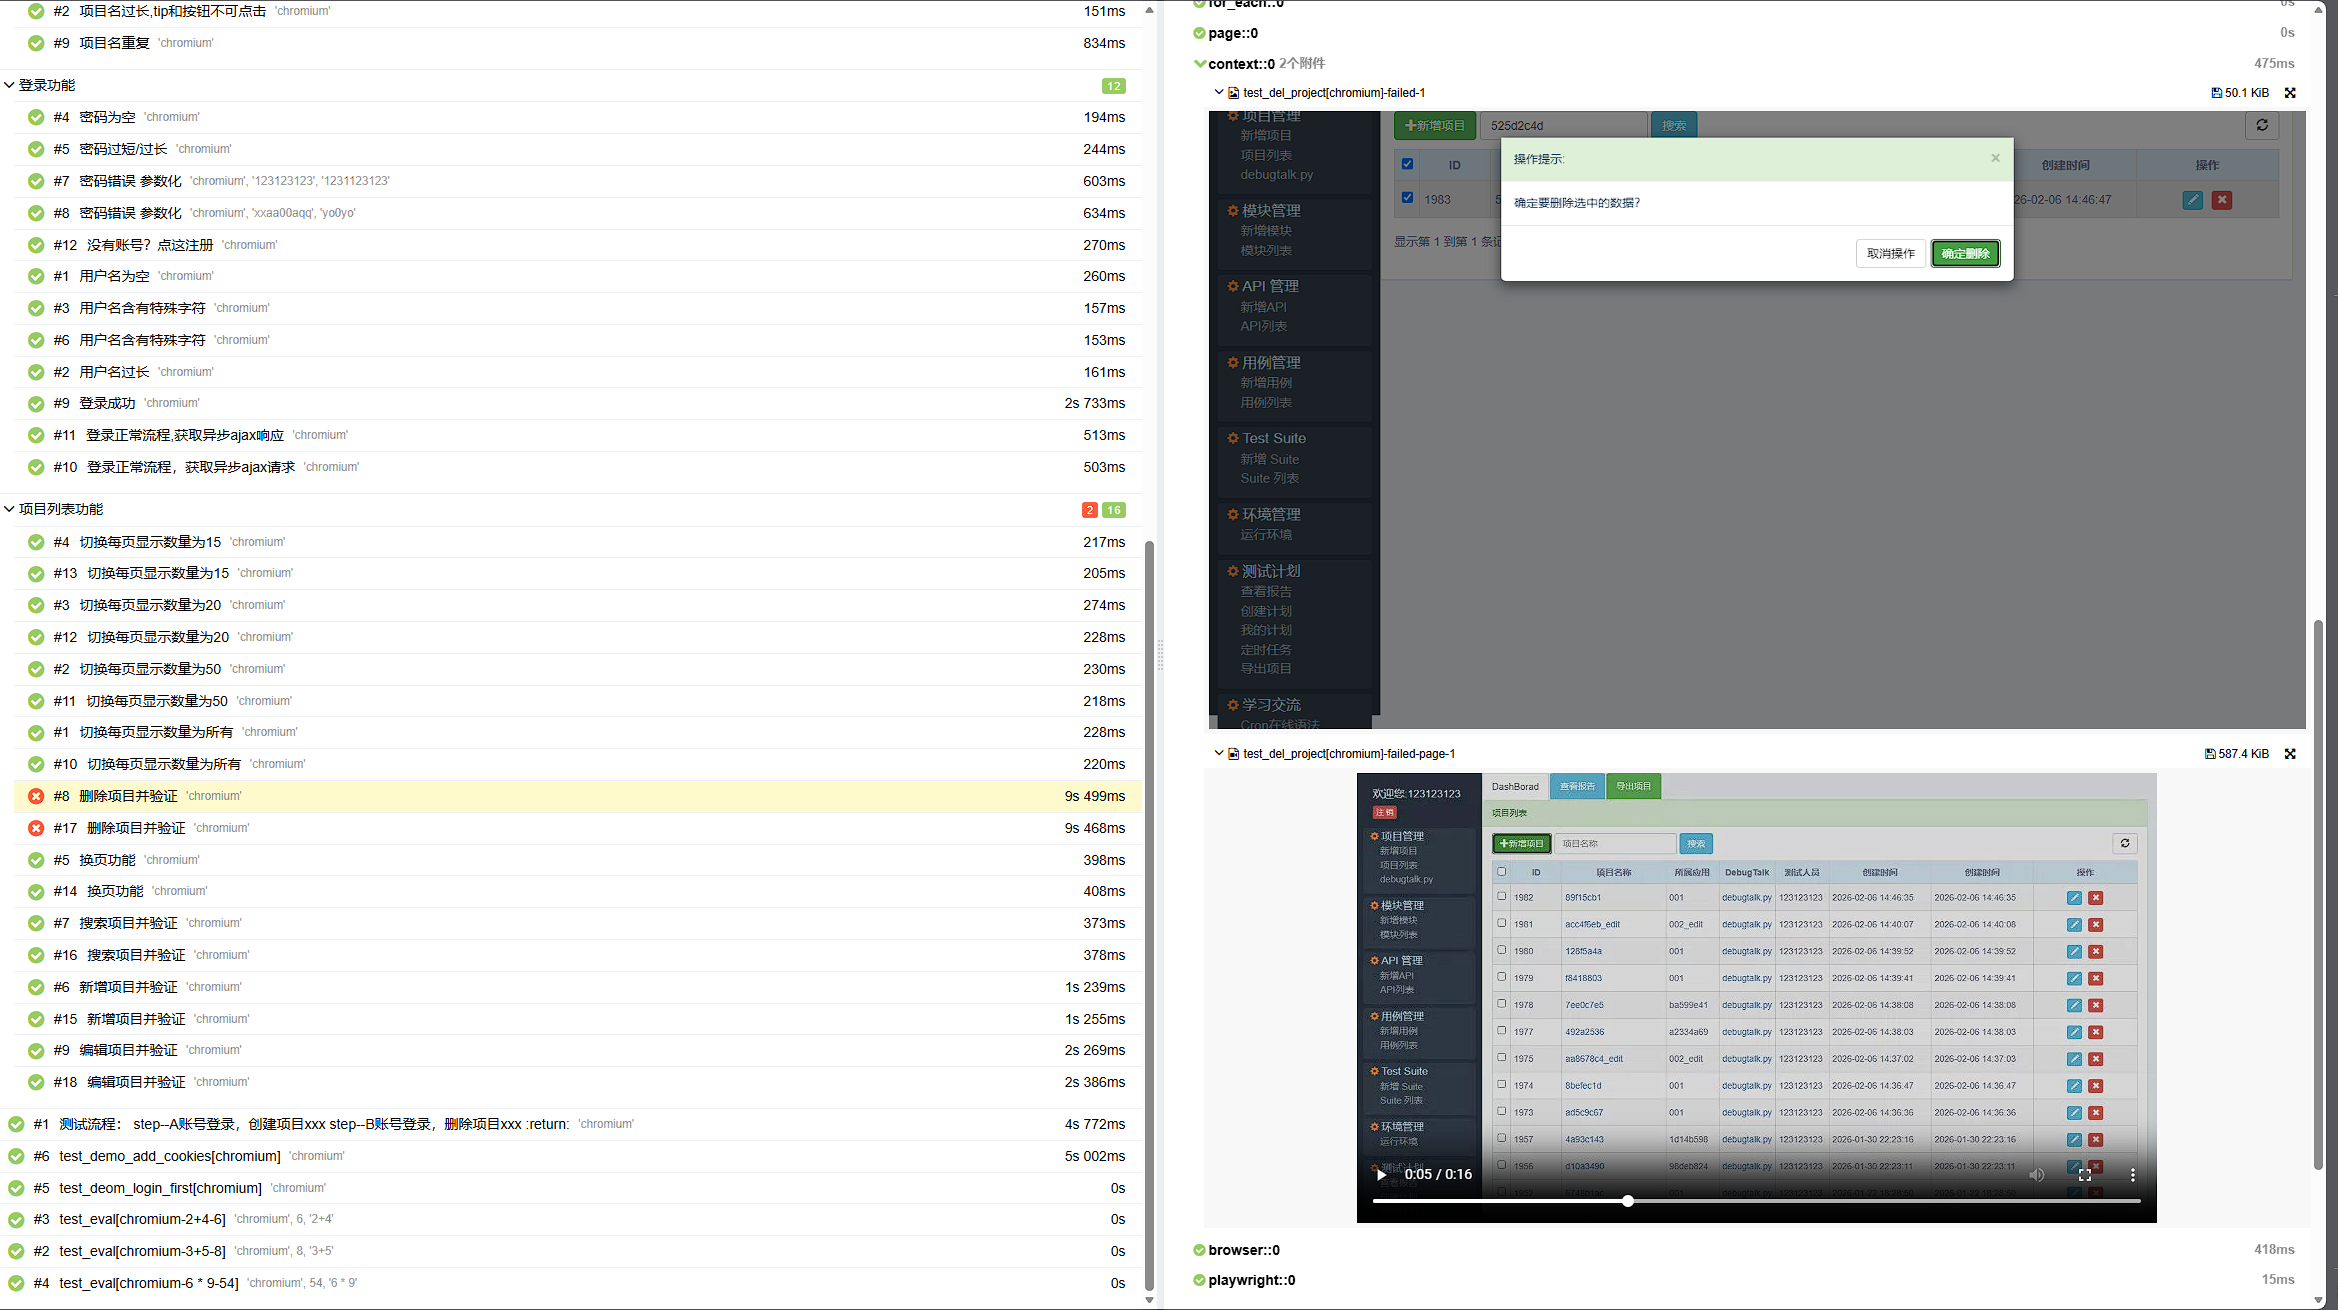
Task: Open test #9 编辑项目并验证
Action: [x=578, y=1050]
